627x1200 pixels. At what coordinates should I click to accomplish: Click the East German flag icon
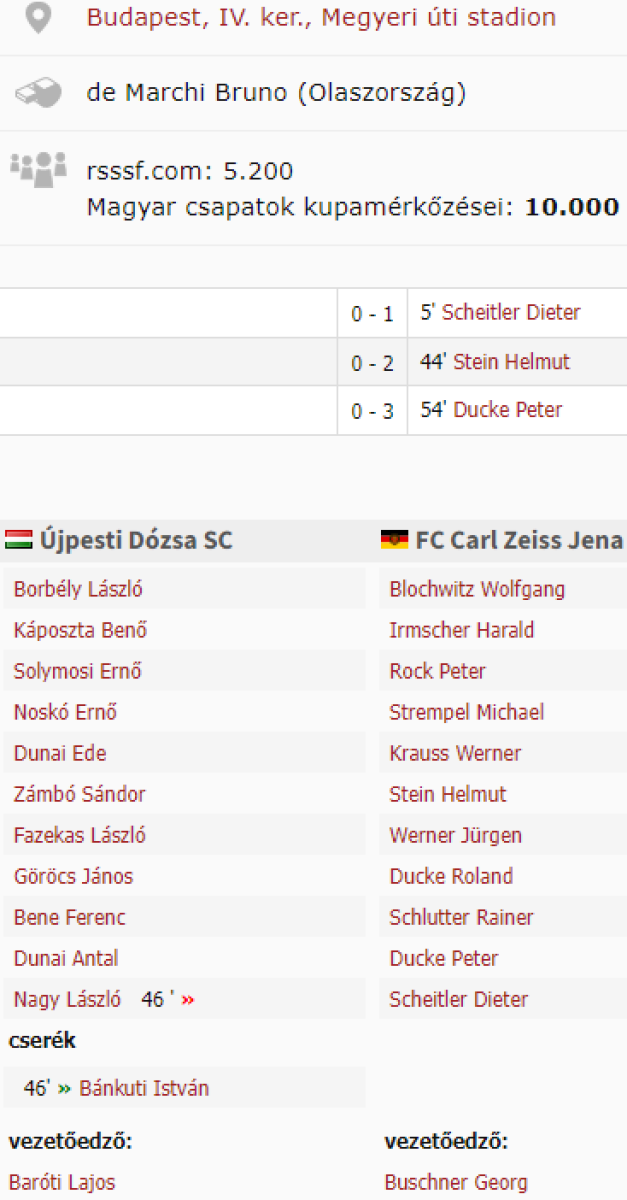coord(394,541)
